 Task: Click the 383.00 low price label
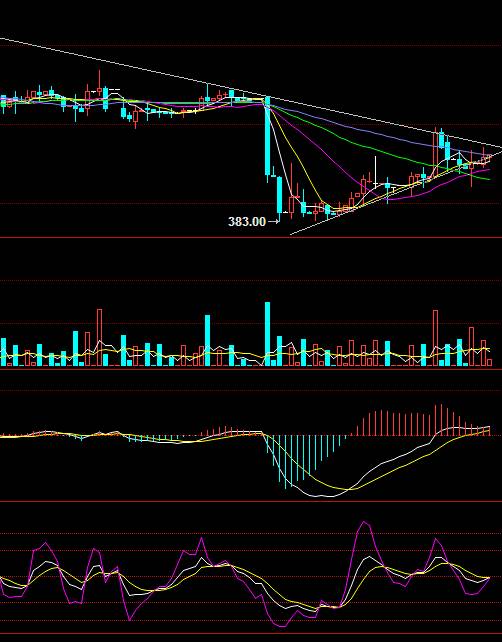(x=246, y=222)
